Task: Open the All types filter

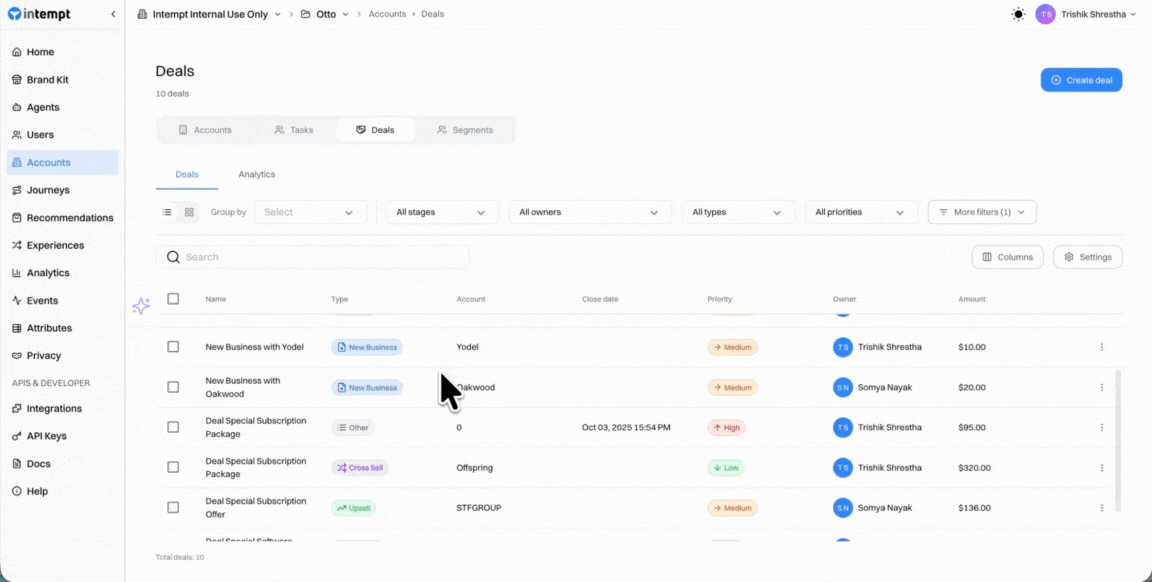Action: 738,212
